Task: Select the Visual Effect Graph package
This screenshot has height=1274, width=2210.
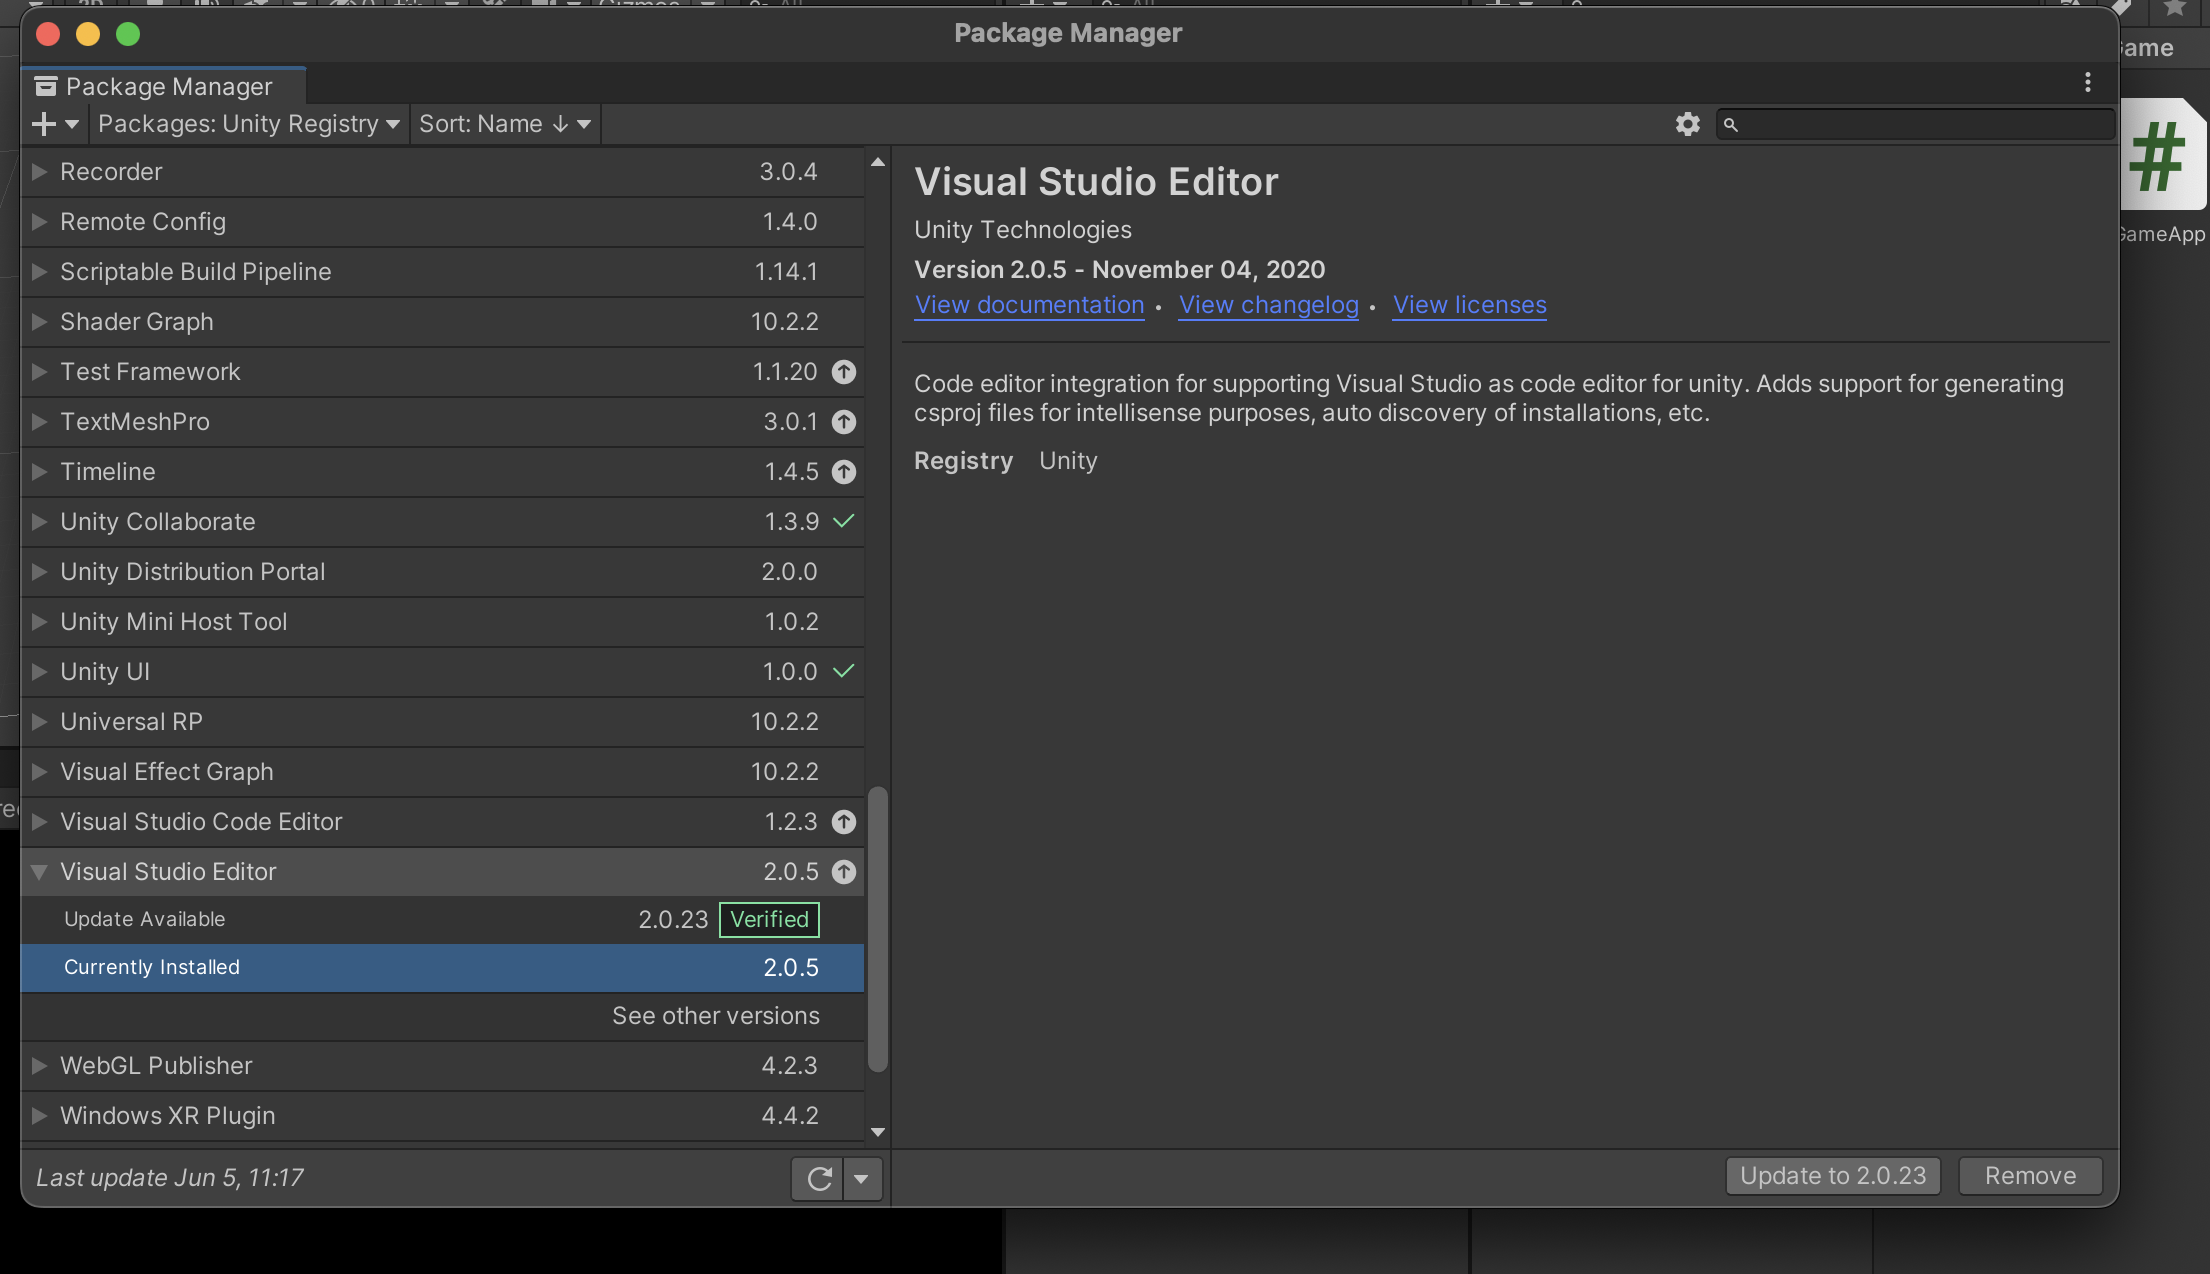Action: pos(443,772)
